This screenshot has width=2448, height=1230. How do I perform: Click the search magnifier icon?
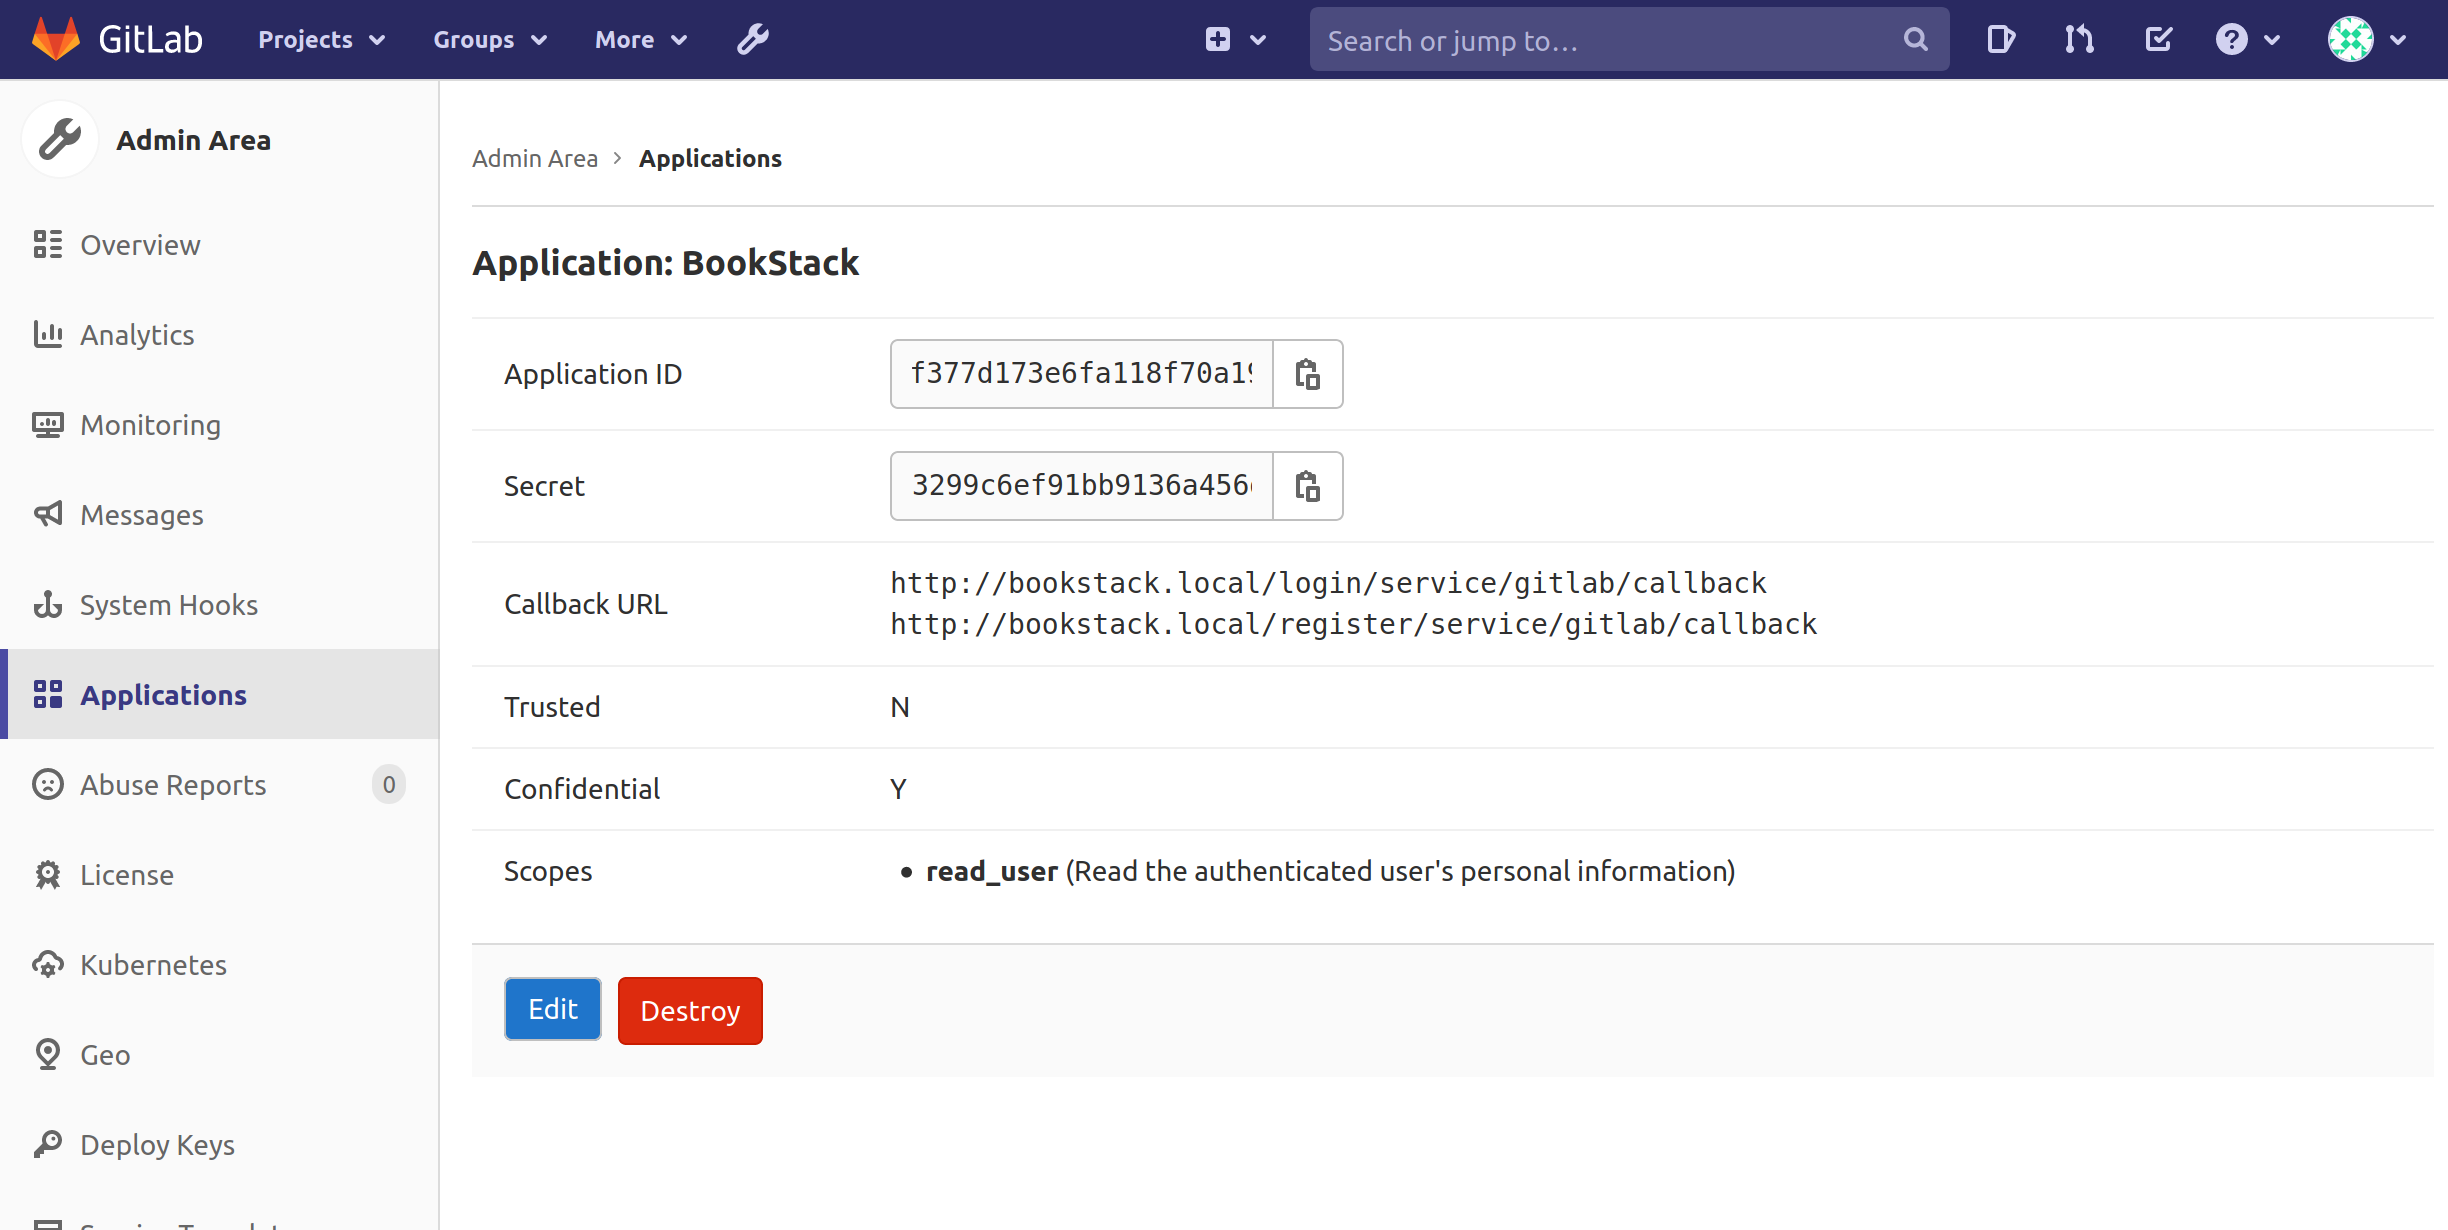[x=1914, y=39]
